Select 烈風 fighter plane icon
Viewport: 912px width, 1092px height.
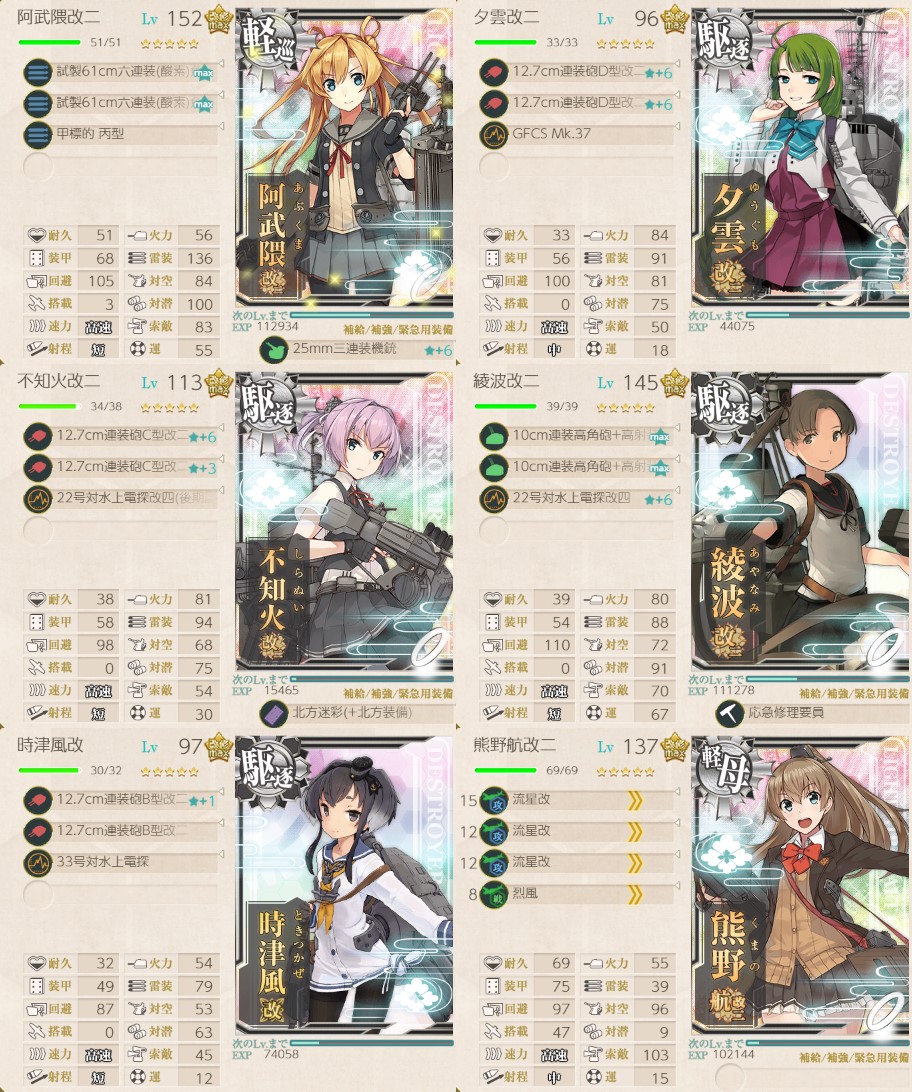tap(494, 894)
